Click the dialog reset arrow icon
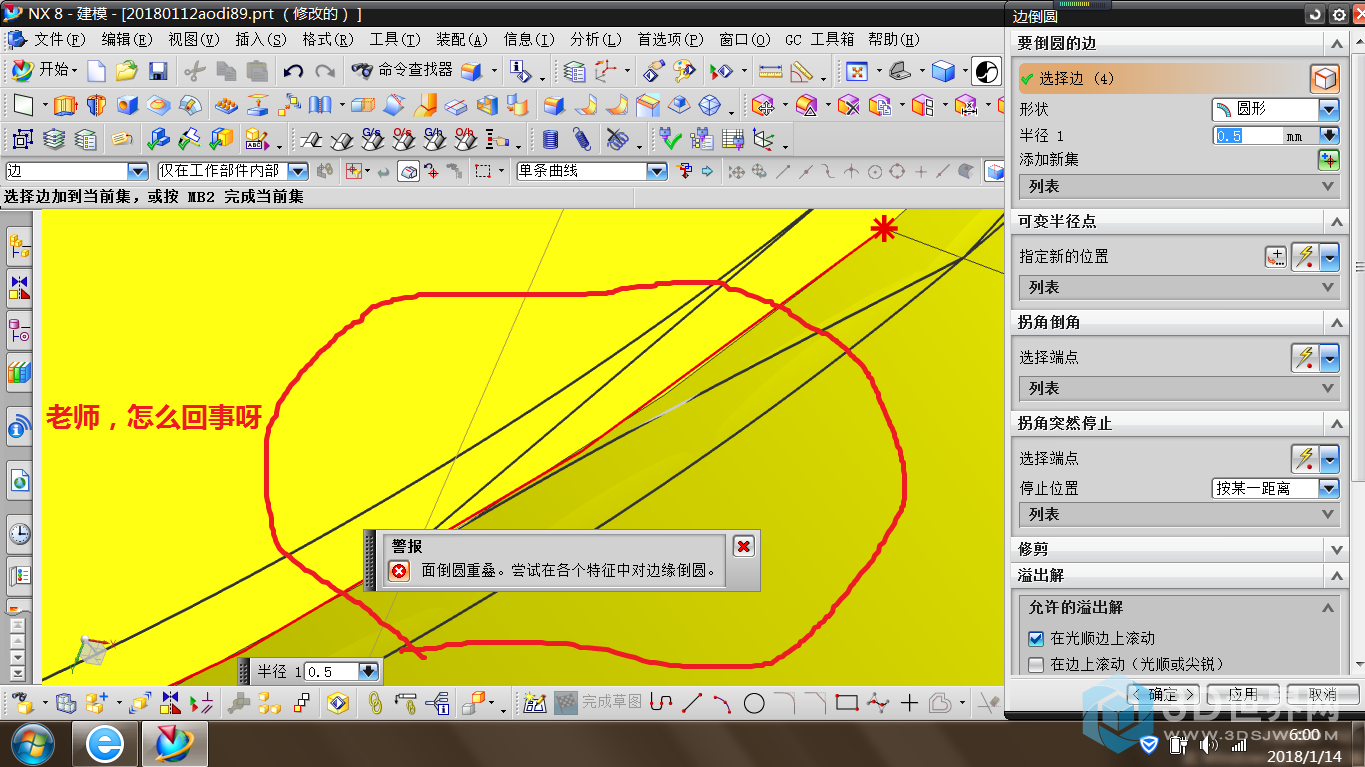1365x767 pixels. click(x=1314, y=15)
